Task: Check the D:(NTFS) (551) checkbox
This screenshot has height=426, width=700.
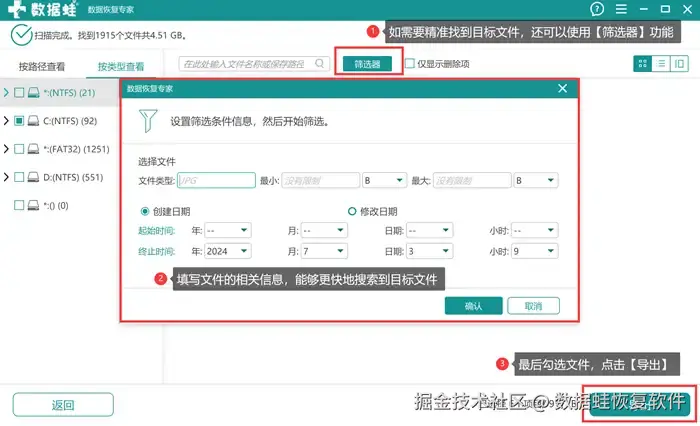Action: (19, 177)
